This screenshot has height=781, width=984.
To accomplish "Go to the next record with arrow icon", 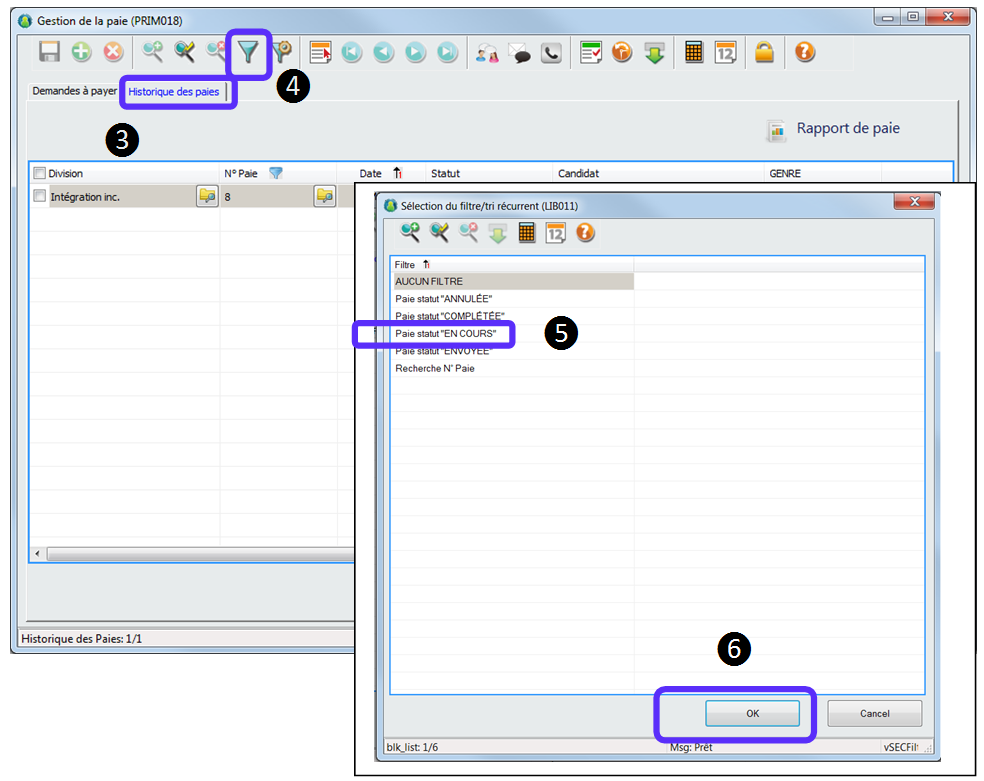I will [416, 53].
